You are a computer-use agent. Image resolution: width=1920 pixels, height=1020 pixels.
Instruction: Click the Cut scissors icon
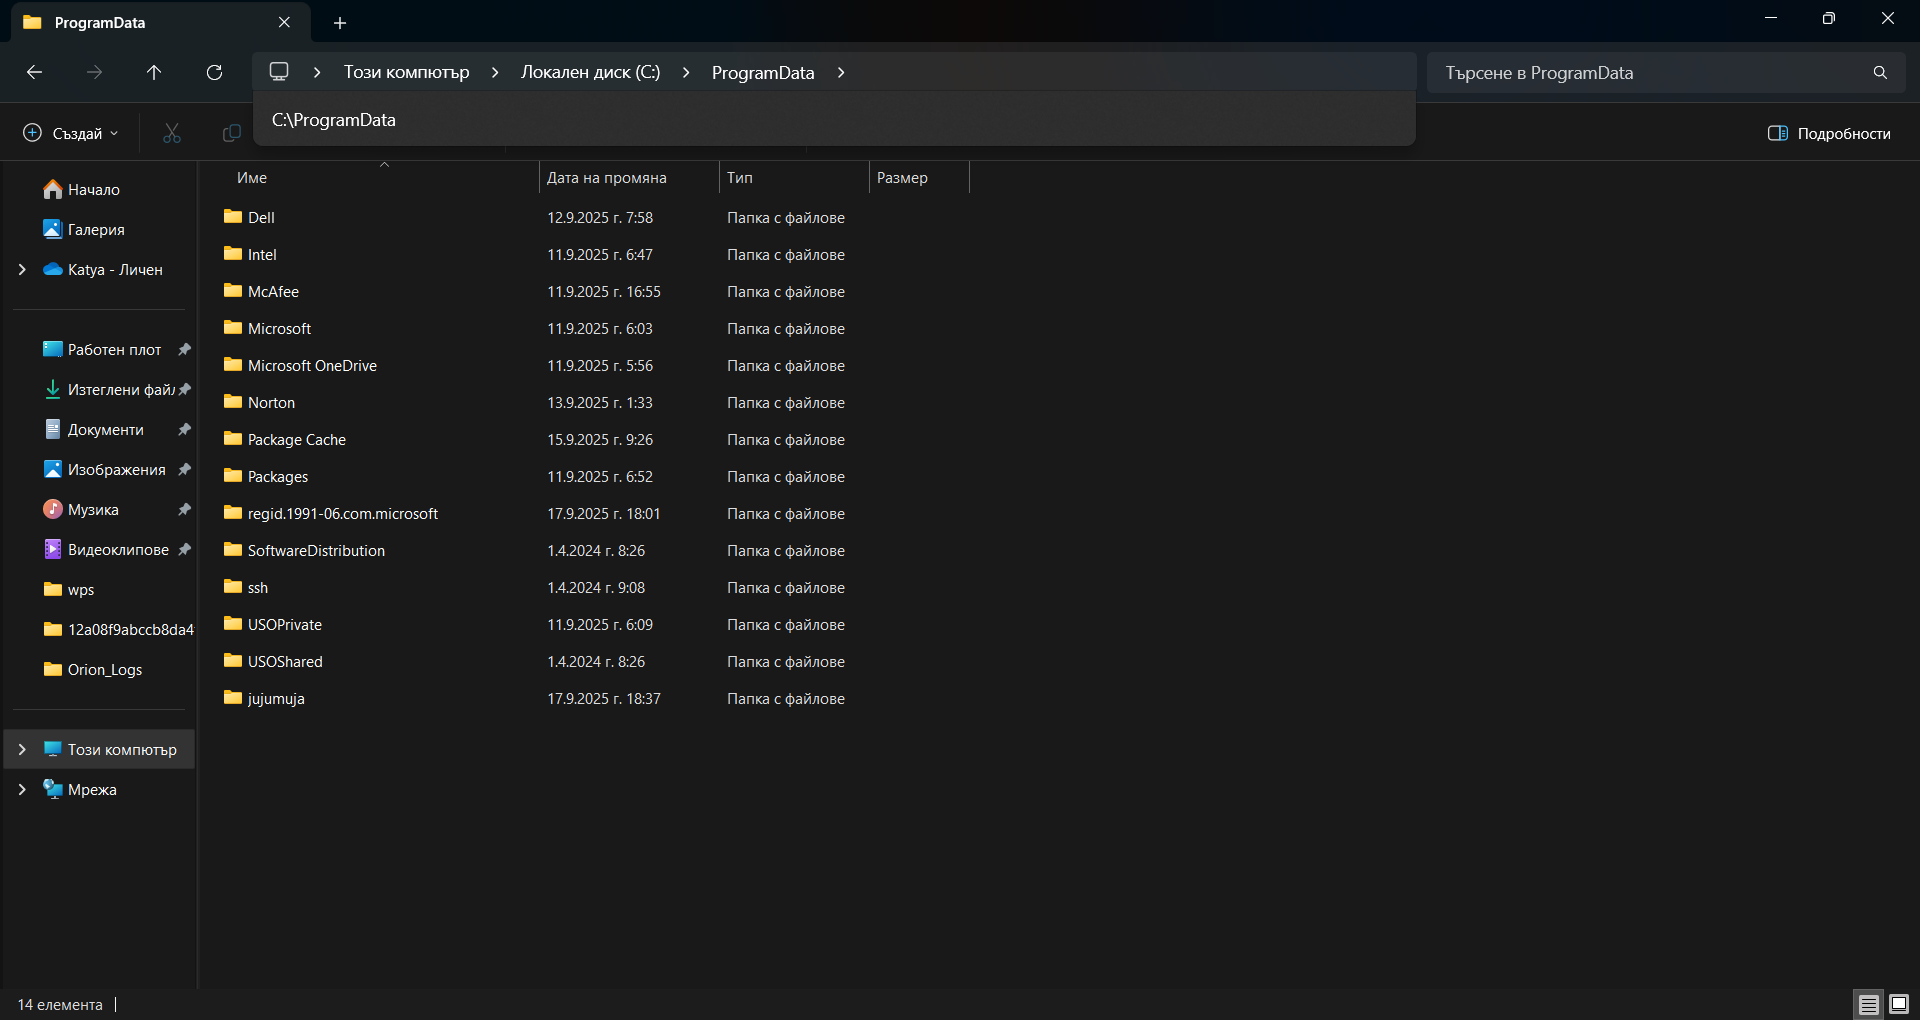click(172, 133)
